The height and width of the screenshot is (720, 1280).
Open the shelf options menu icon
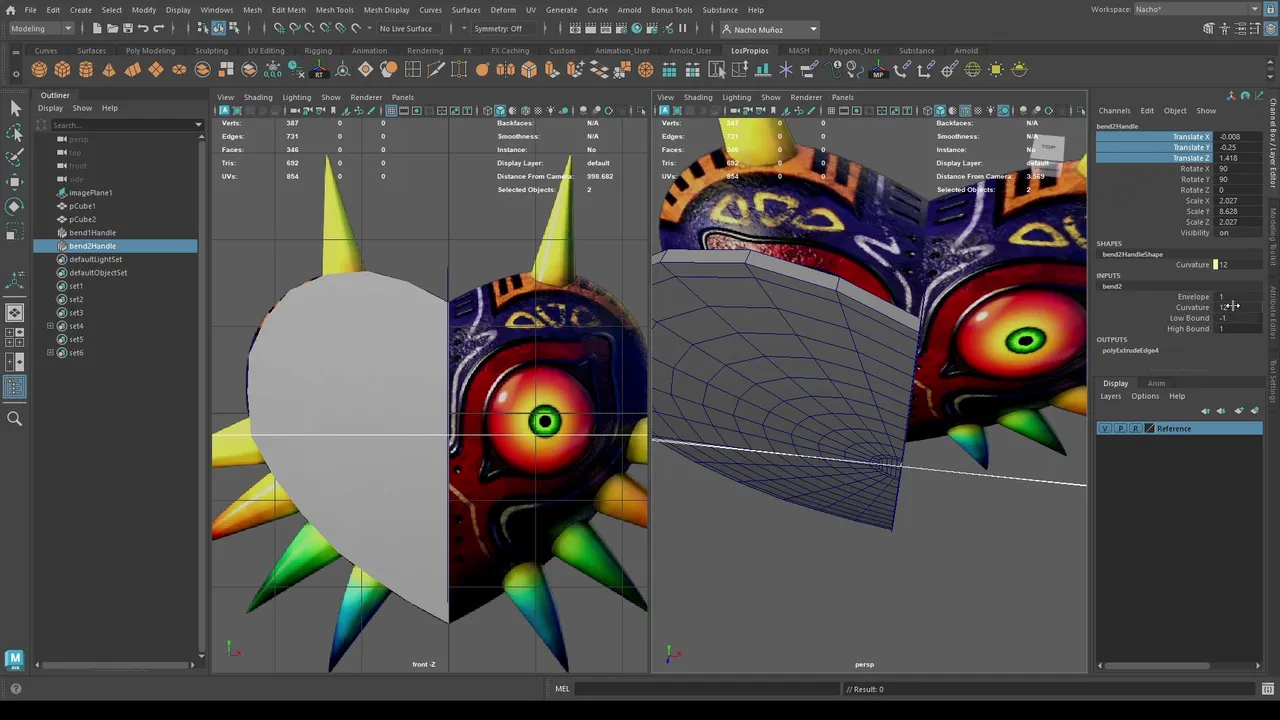15,73
